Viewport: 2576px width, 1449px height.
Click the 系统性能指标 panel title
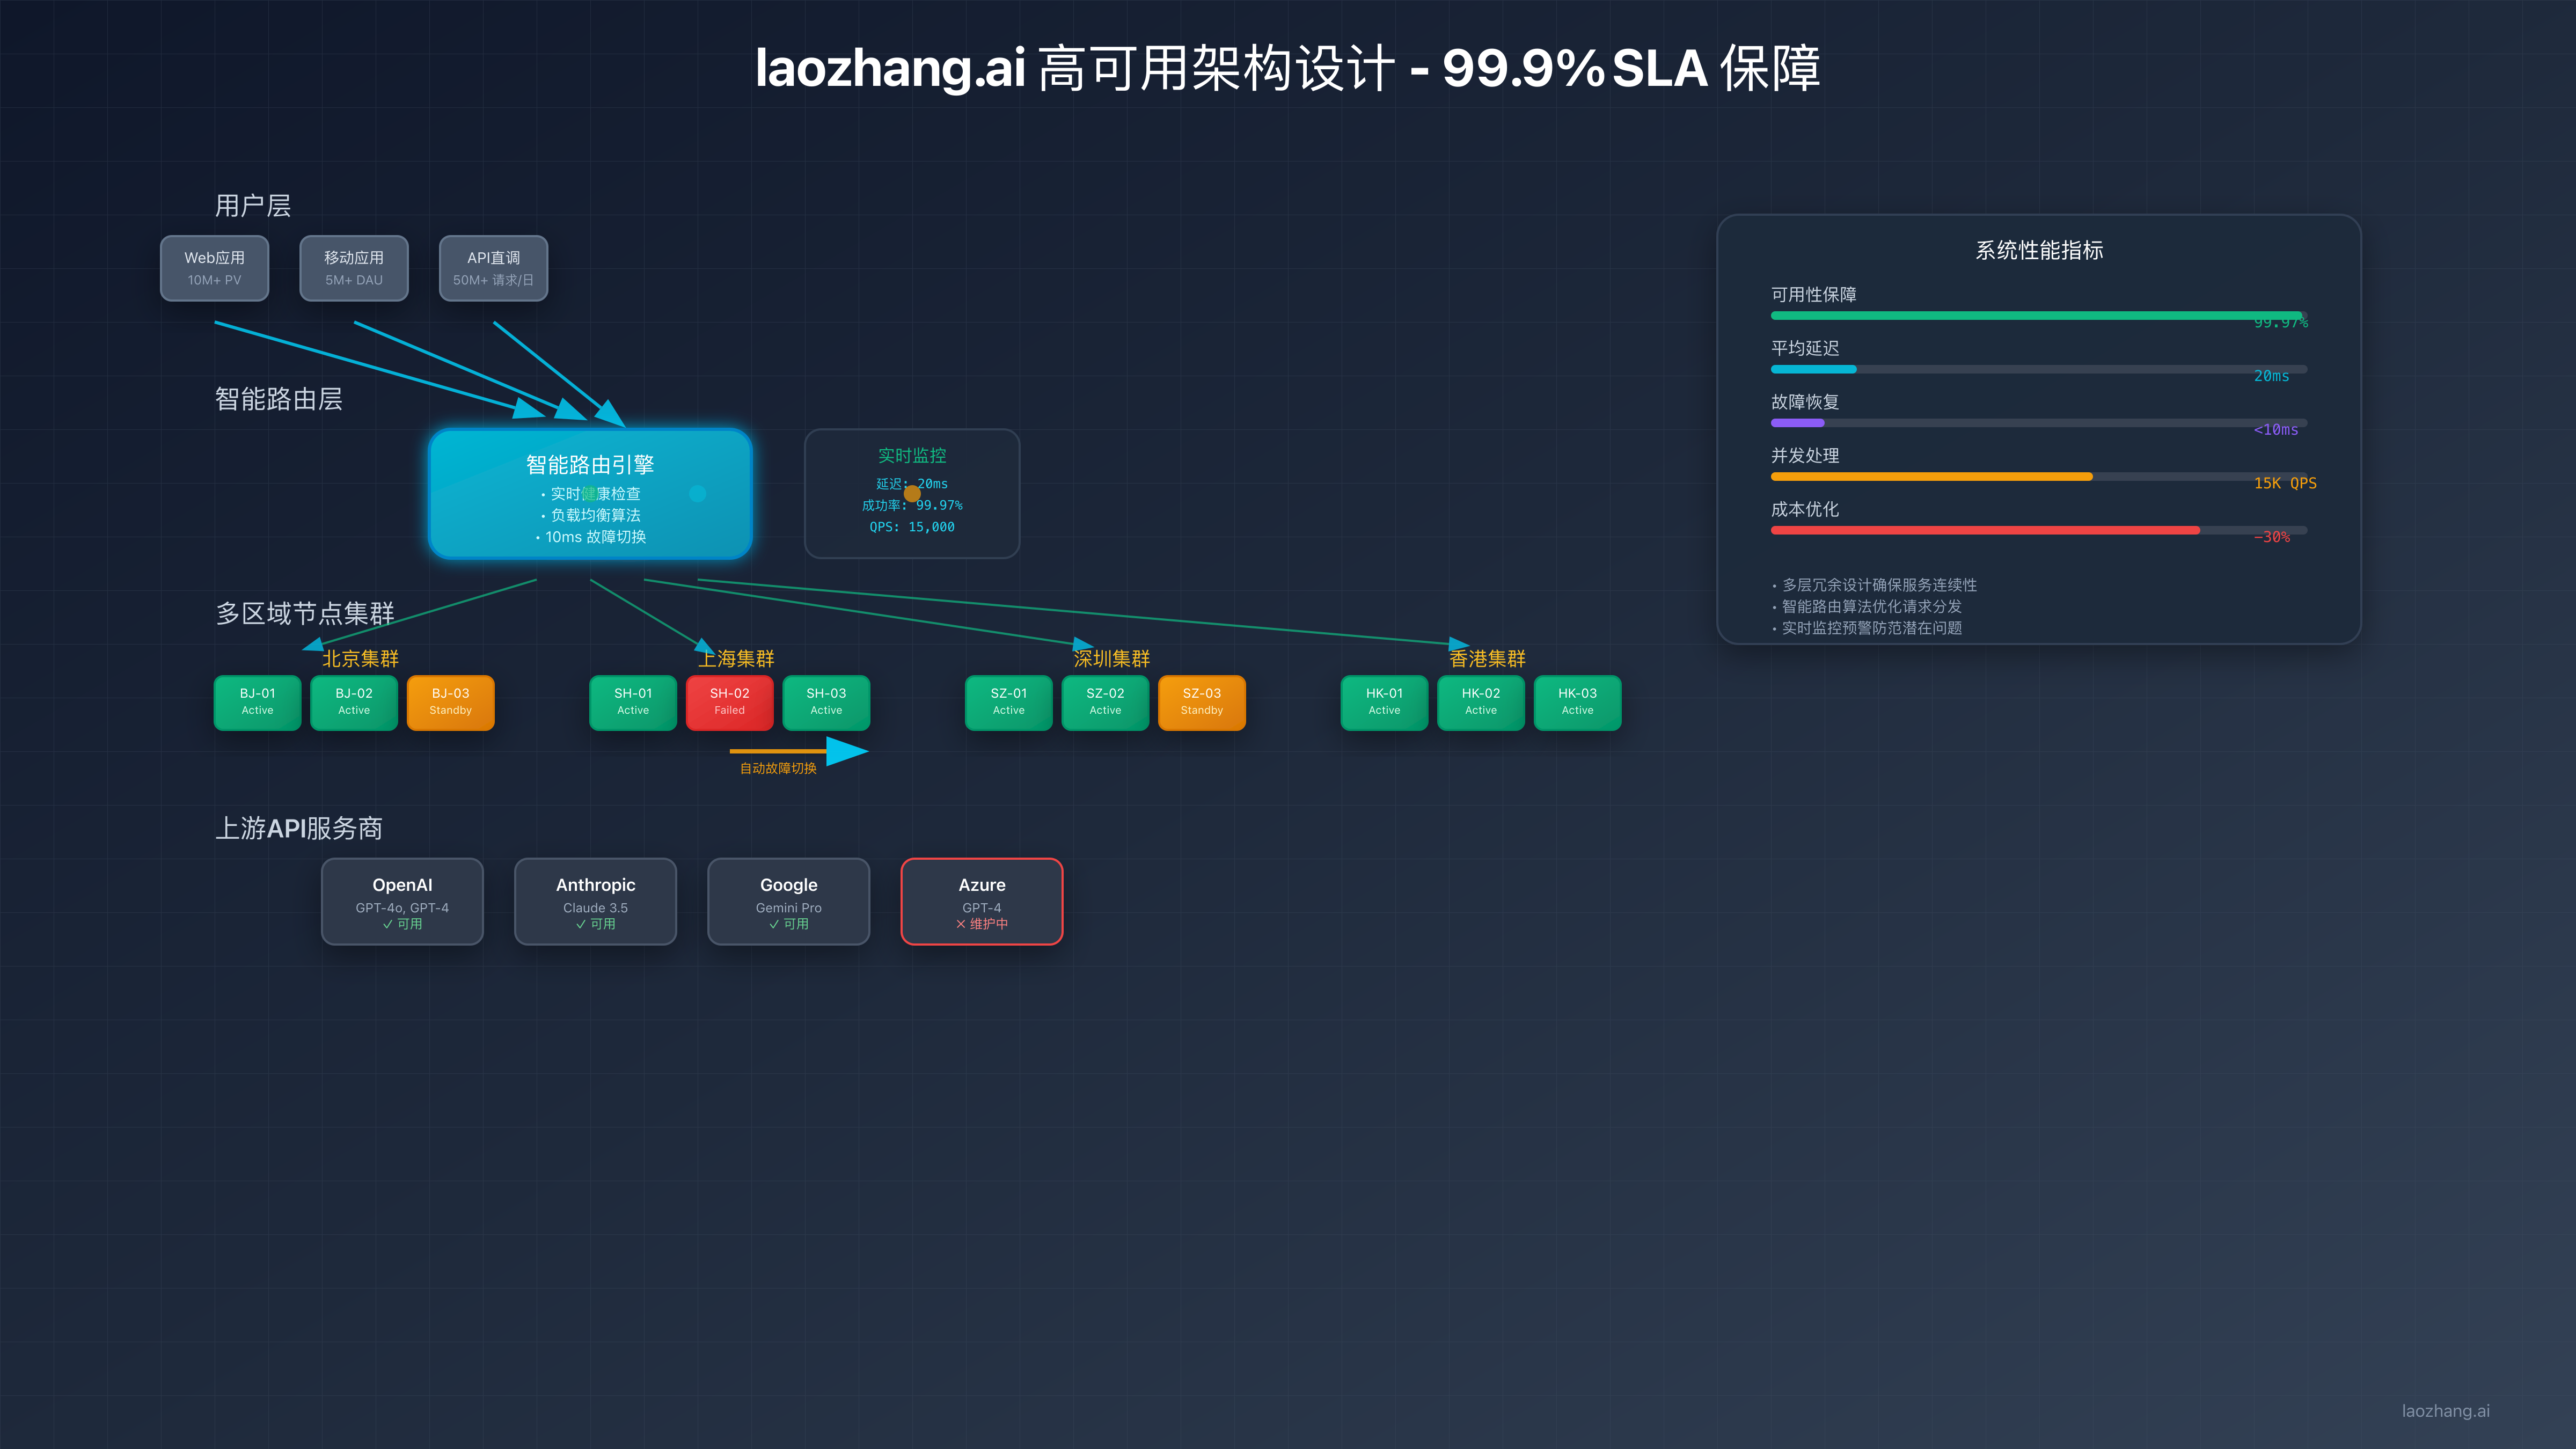click(2039, 250)
